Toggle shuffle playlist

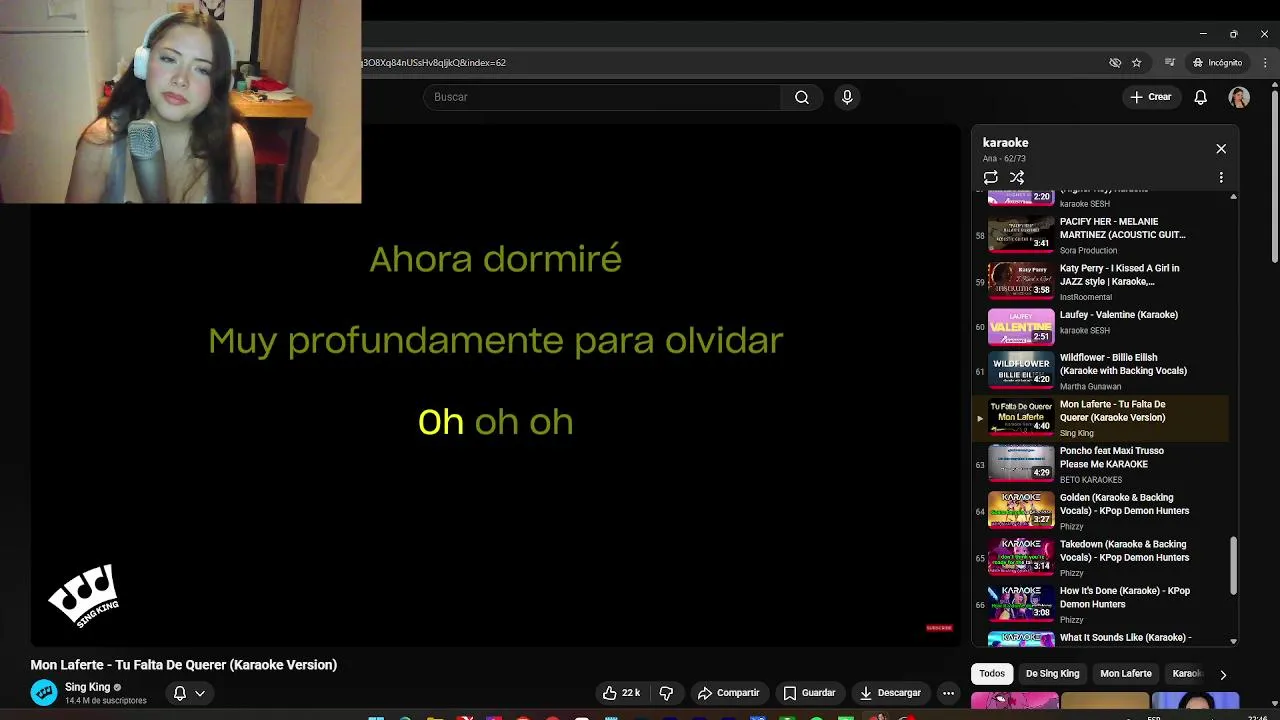click(1017, 177)
